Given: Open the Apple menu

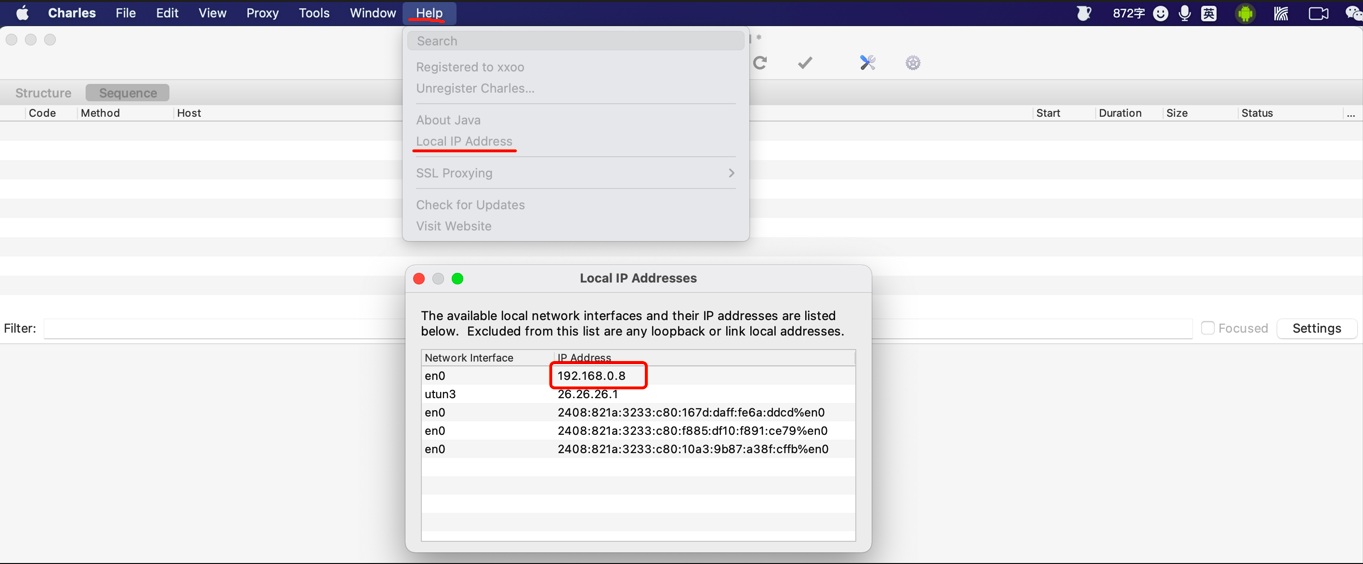Looking at the screenshot, I should pos(22,13).
